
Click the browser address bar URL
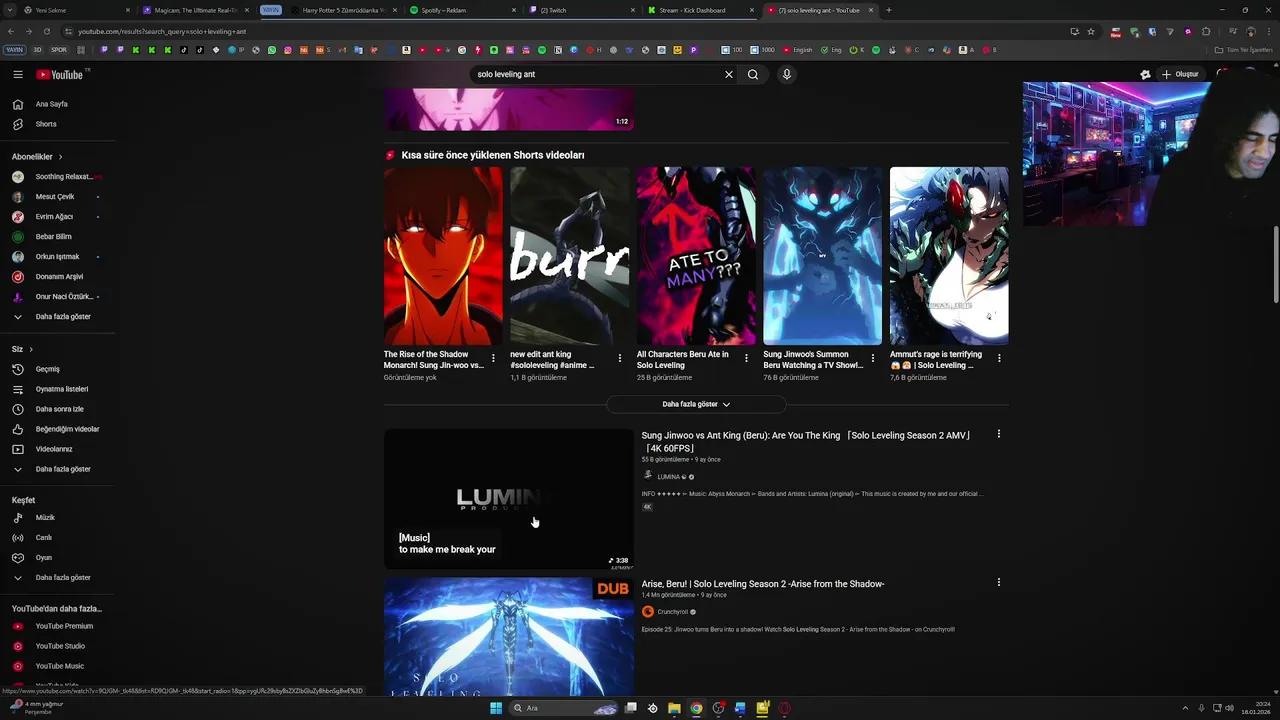tap(162, 31)
